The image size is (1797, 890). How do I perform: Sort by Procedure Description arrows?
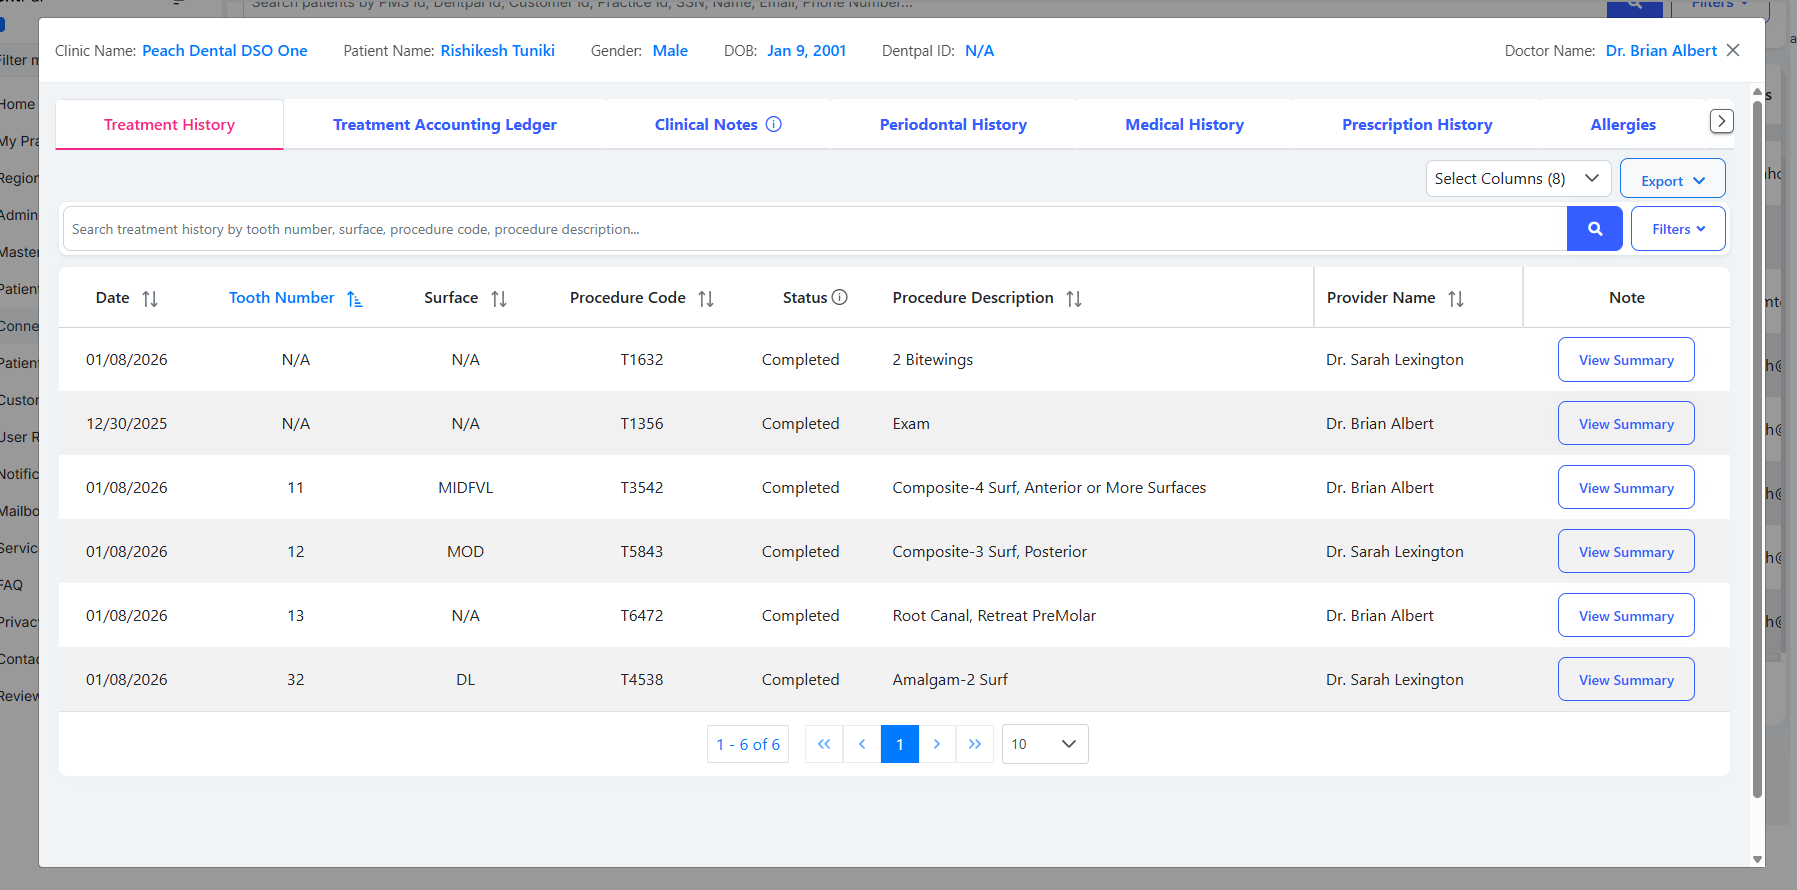click(1074, 299)
